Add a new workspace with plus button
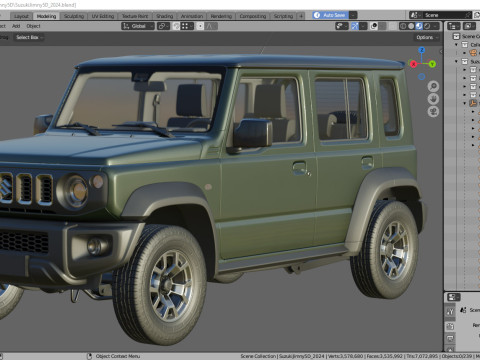The width and height of the screenshot is (480, 360). click(x=301, y=16)
